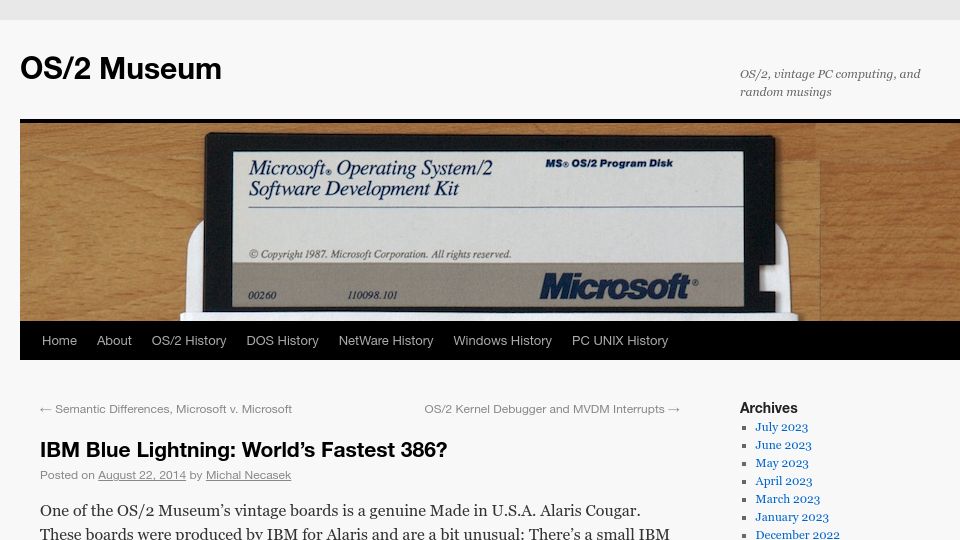960x540 pixels.
Task: Open the NetWare History menu item
Action: (386, 340)
